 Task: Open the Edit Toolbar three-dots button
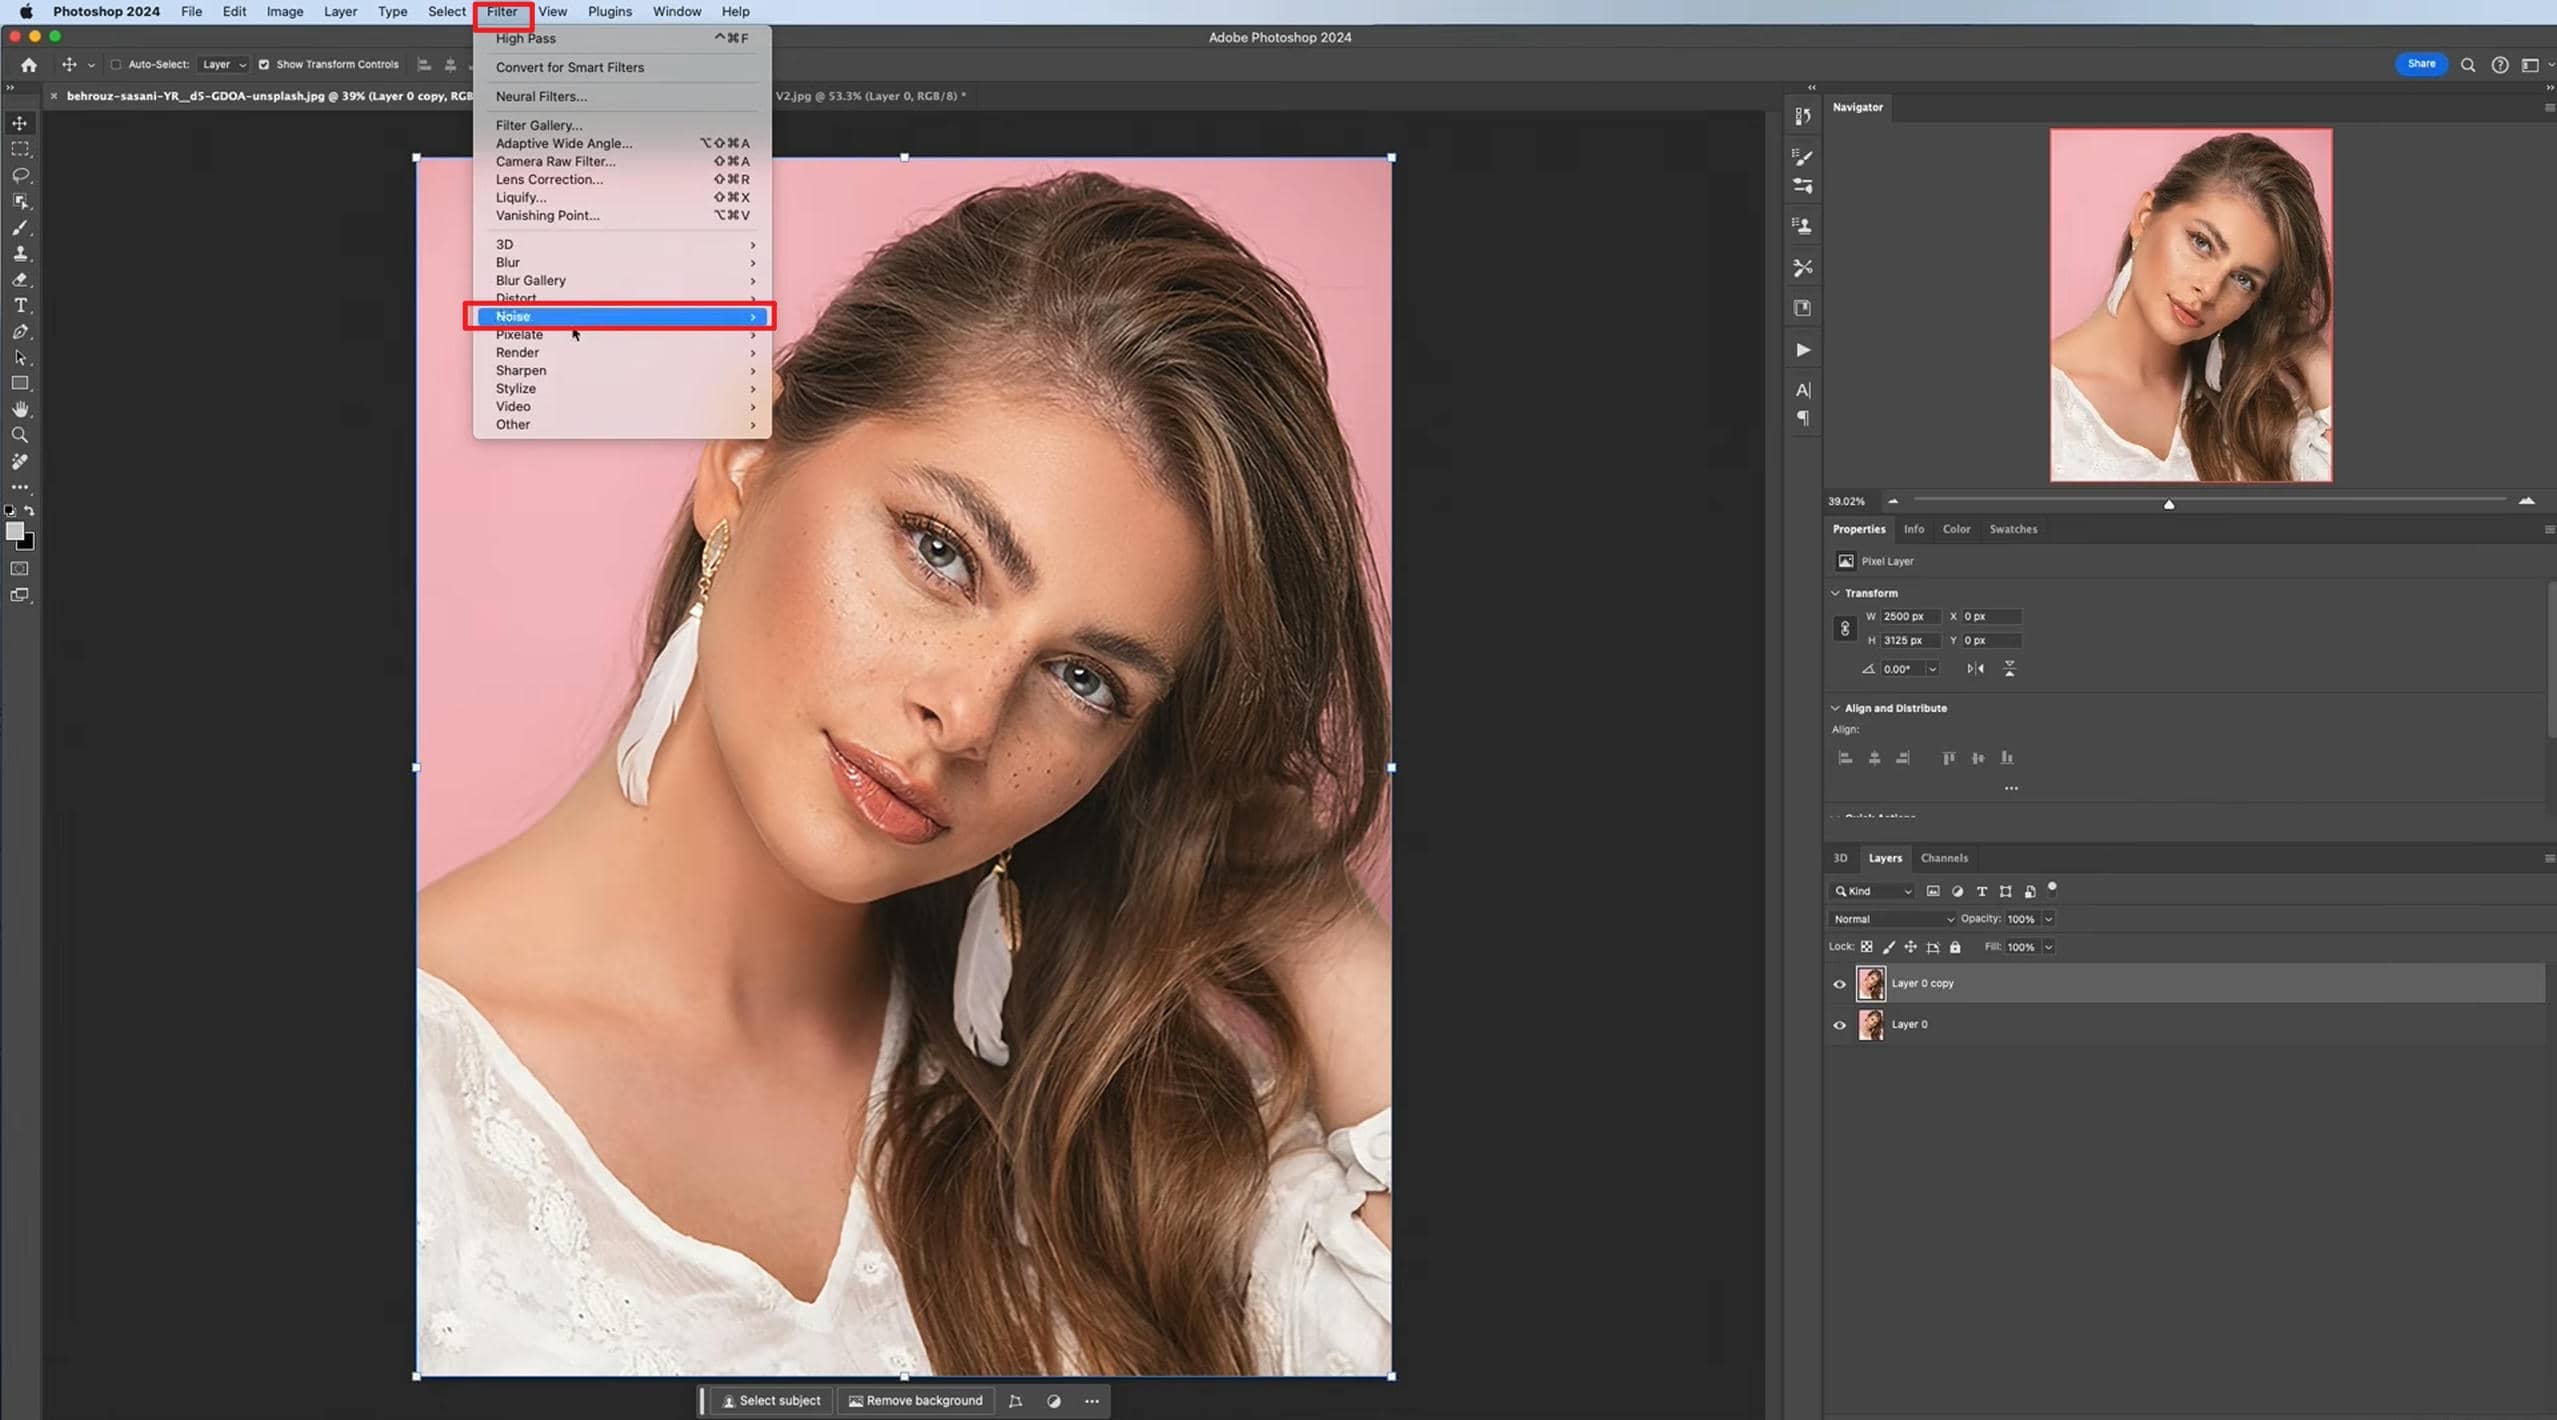(x=20, y=487)
